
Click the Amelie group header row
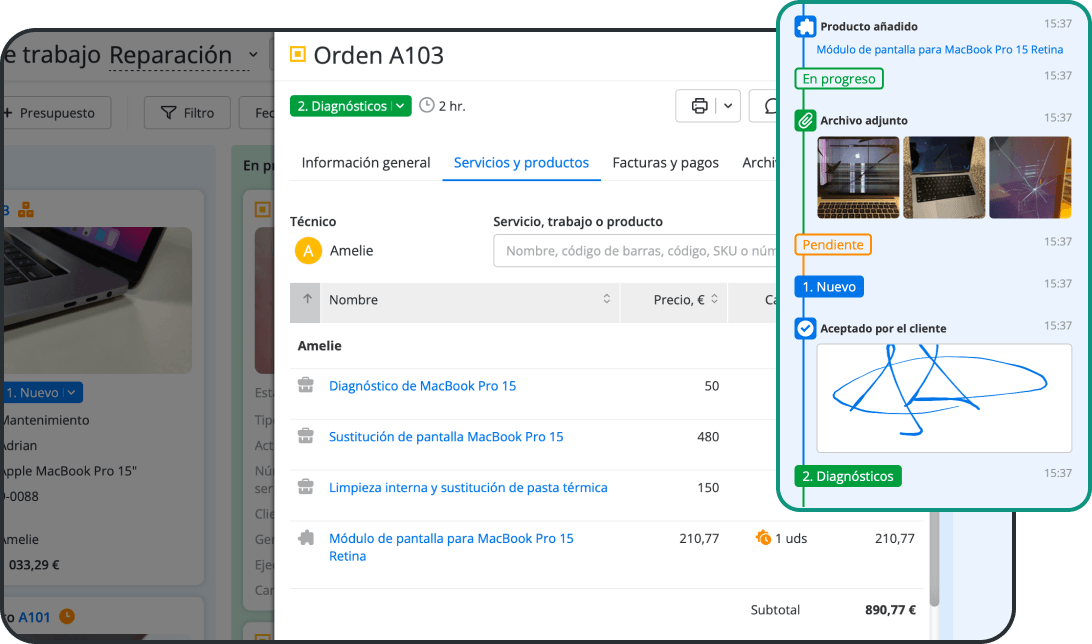pos(533,346)
